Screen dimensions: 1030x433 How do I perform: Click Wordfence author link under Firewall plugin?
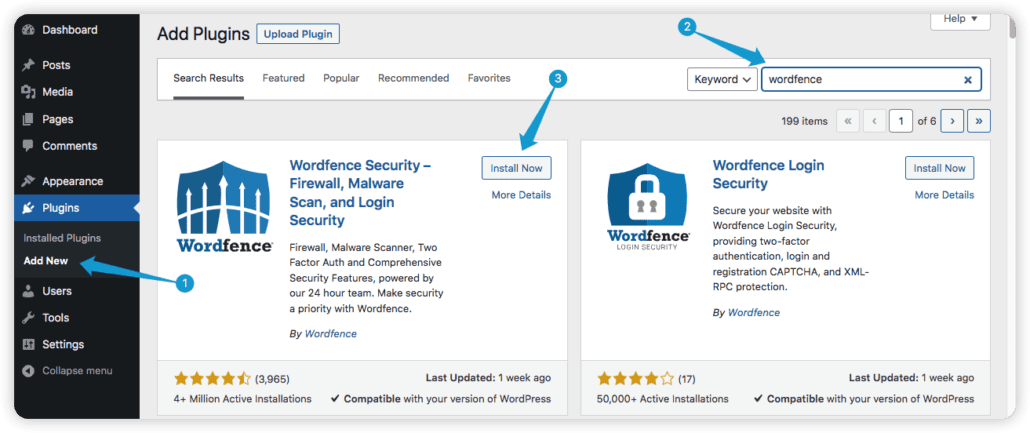330,334
